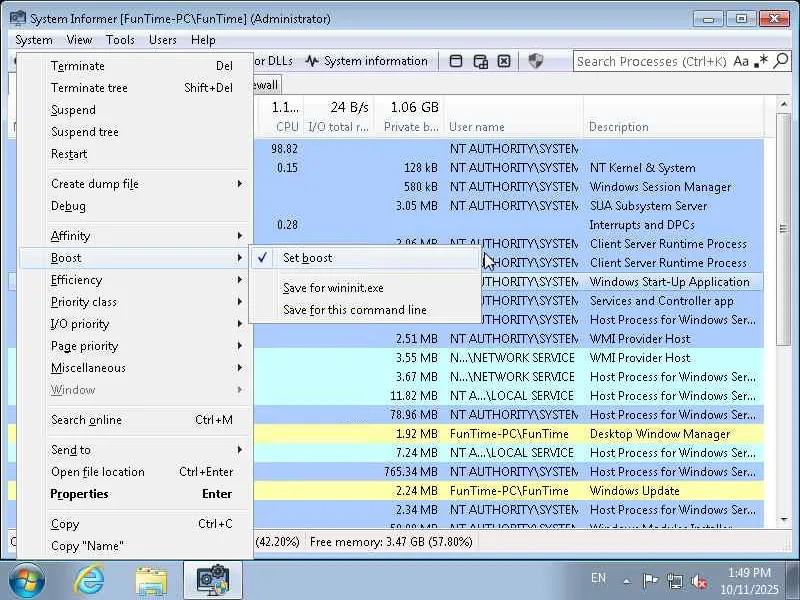Open Properties from the context menu
Viewport: 800px width, 600px height.
click(x=135, y=493)
